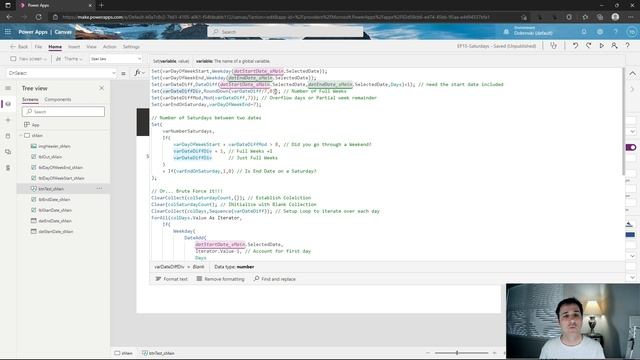
Task: Click the browser refresh button
Action: [x=38, y=17]
